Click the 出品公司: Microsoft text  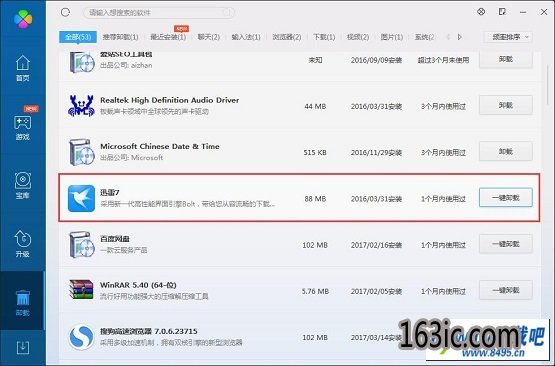tap(131, 158)
